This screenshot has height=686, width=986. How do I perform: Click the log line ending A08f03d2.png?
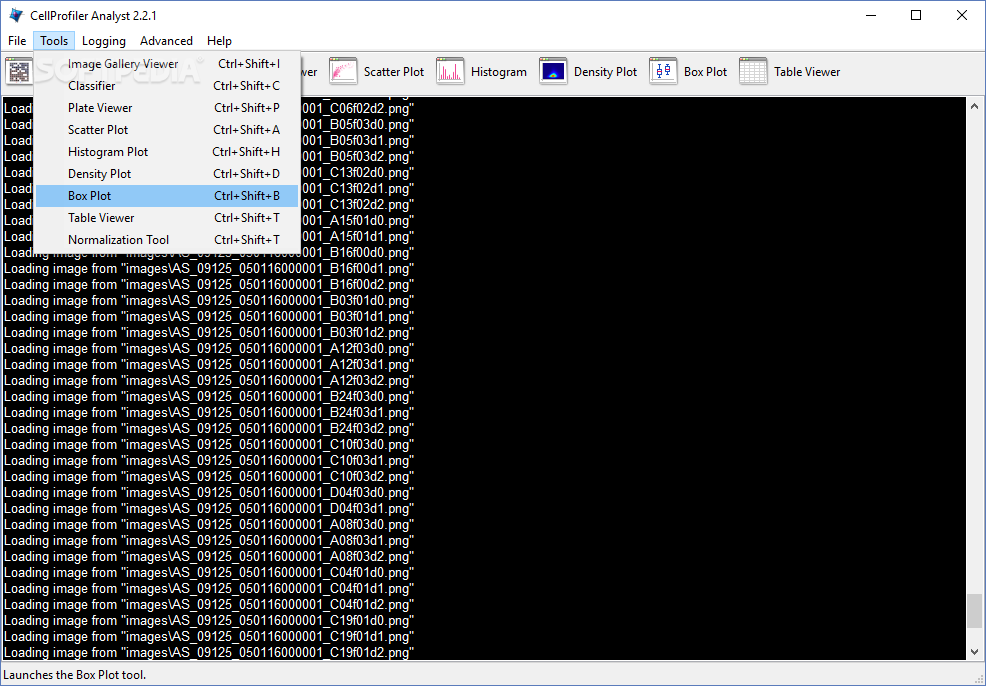coord(209,556)
